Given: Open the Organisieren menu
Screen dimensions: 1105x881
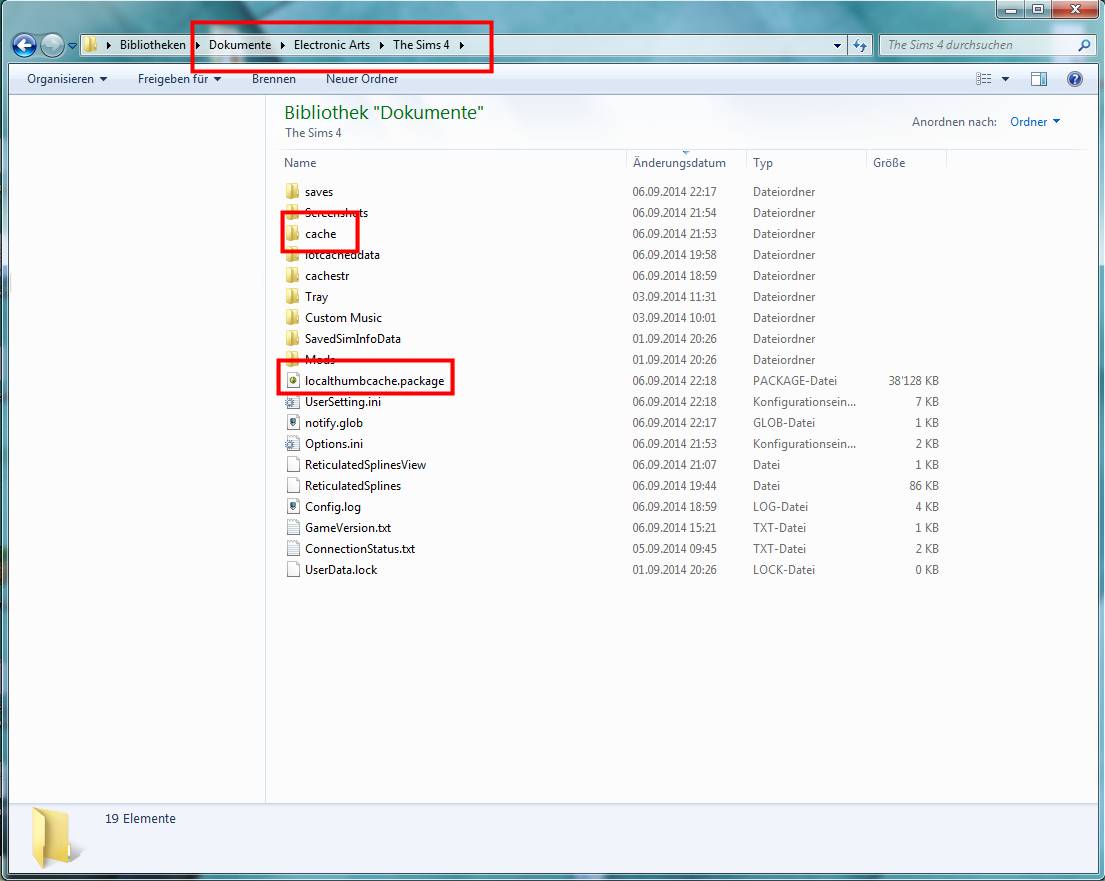Looking at the screenshot, I should point(67,79).
